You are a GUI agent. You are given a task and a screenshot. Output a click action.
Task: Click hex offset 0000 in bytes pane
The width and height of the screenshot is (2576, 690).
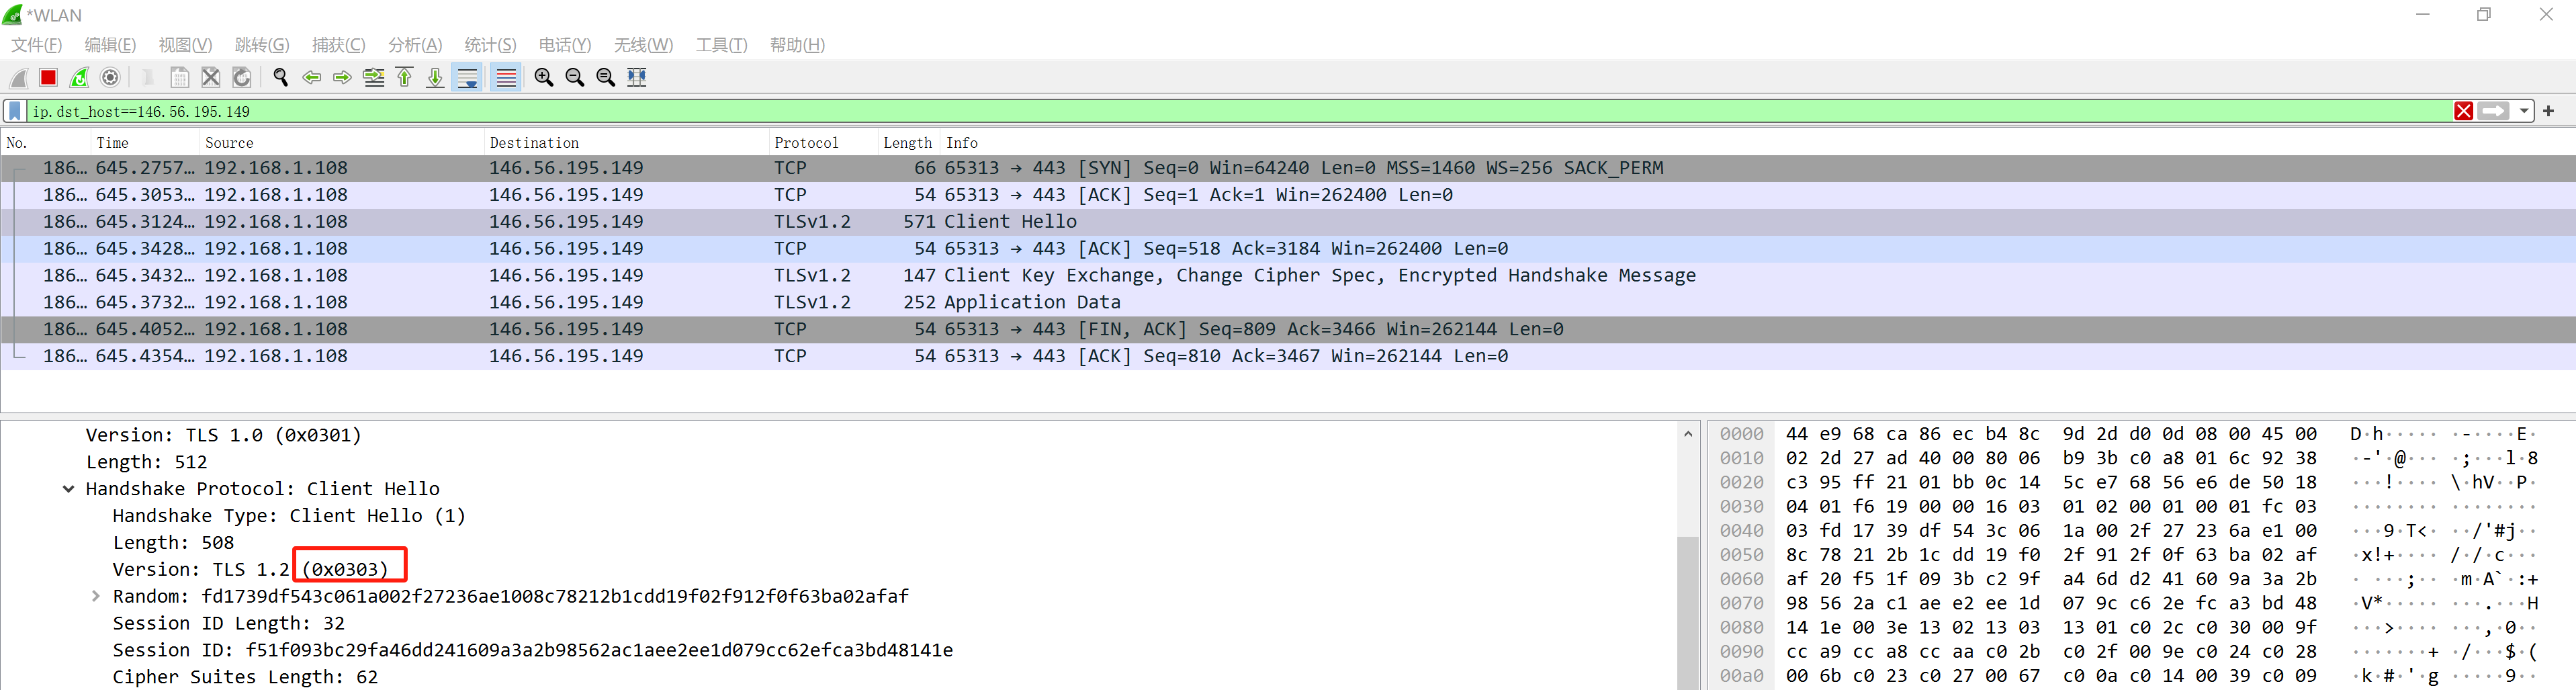point(1741,434)
